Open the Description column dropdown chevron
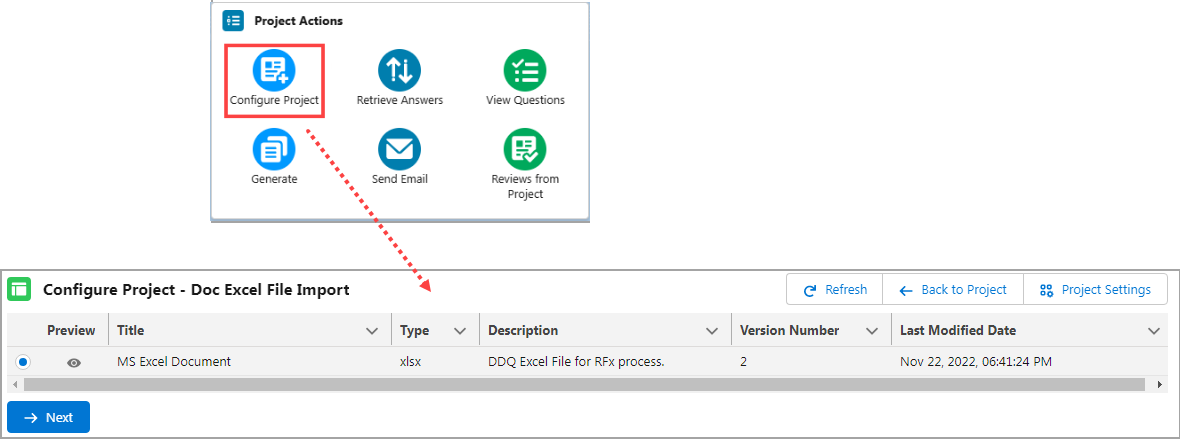 [x=711, y=331]
